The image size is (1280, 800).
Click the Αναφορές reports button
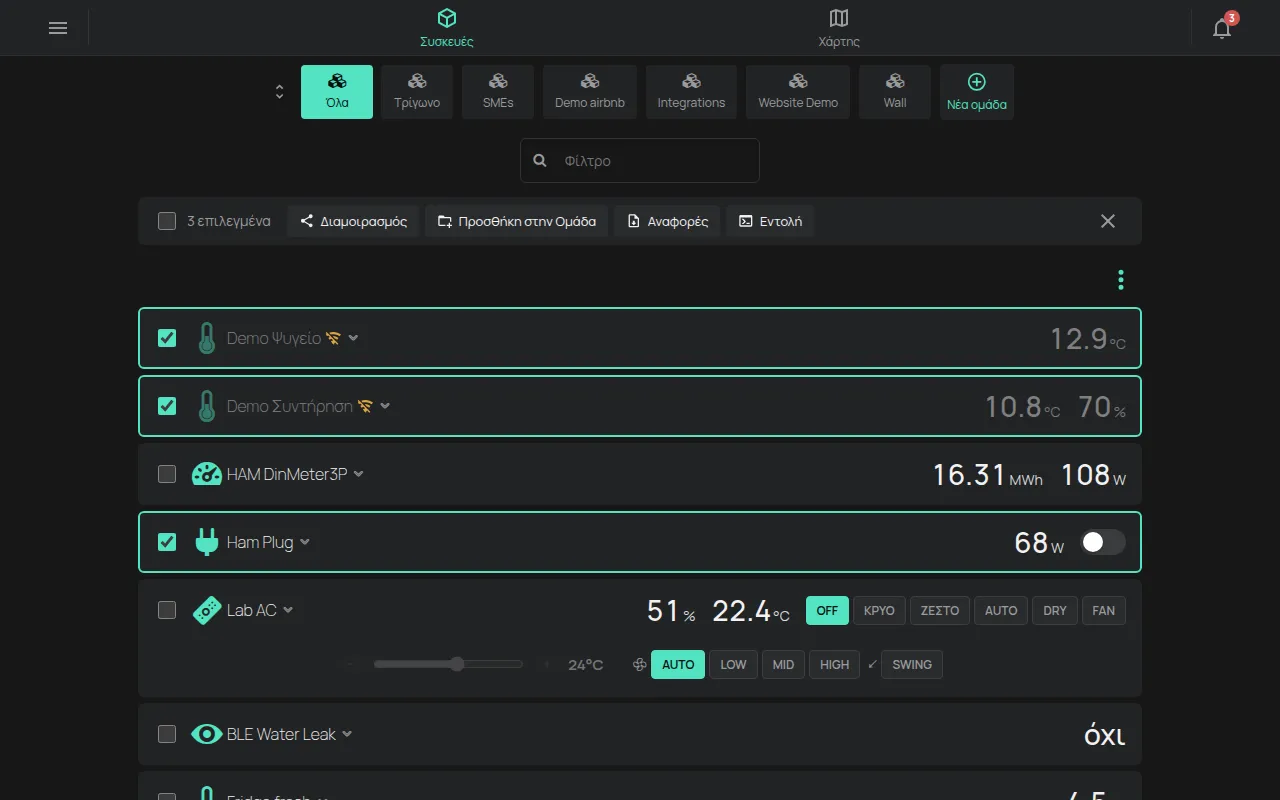coord(667,221)
